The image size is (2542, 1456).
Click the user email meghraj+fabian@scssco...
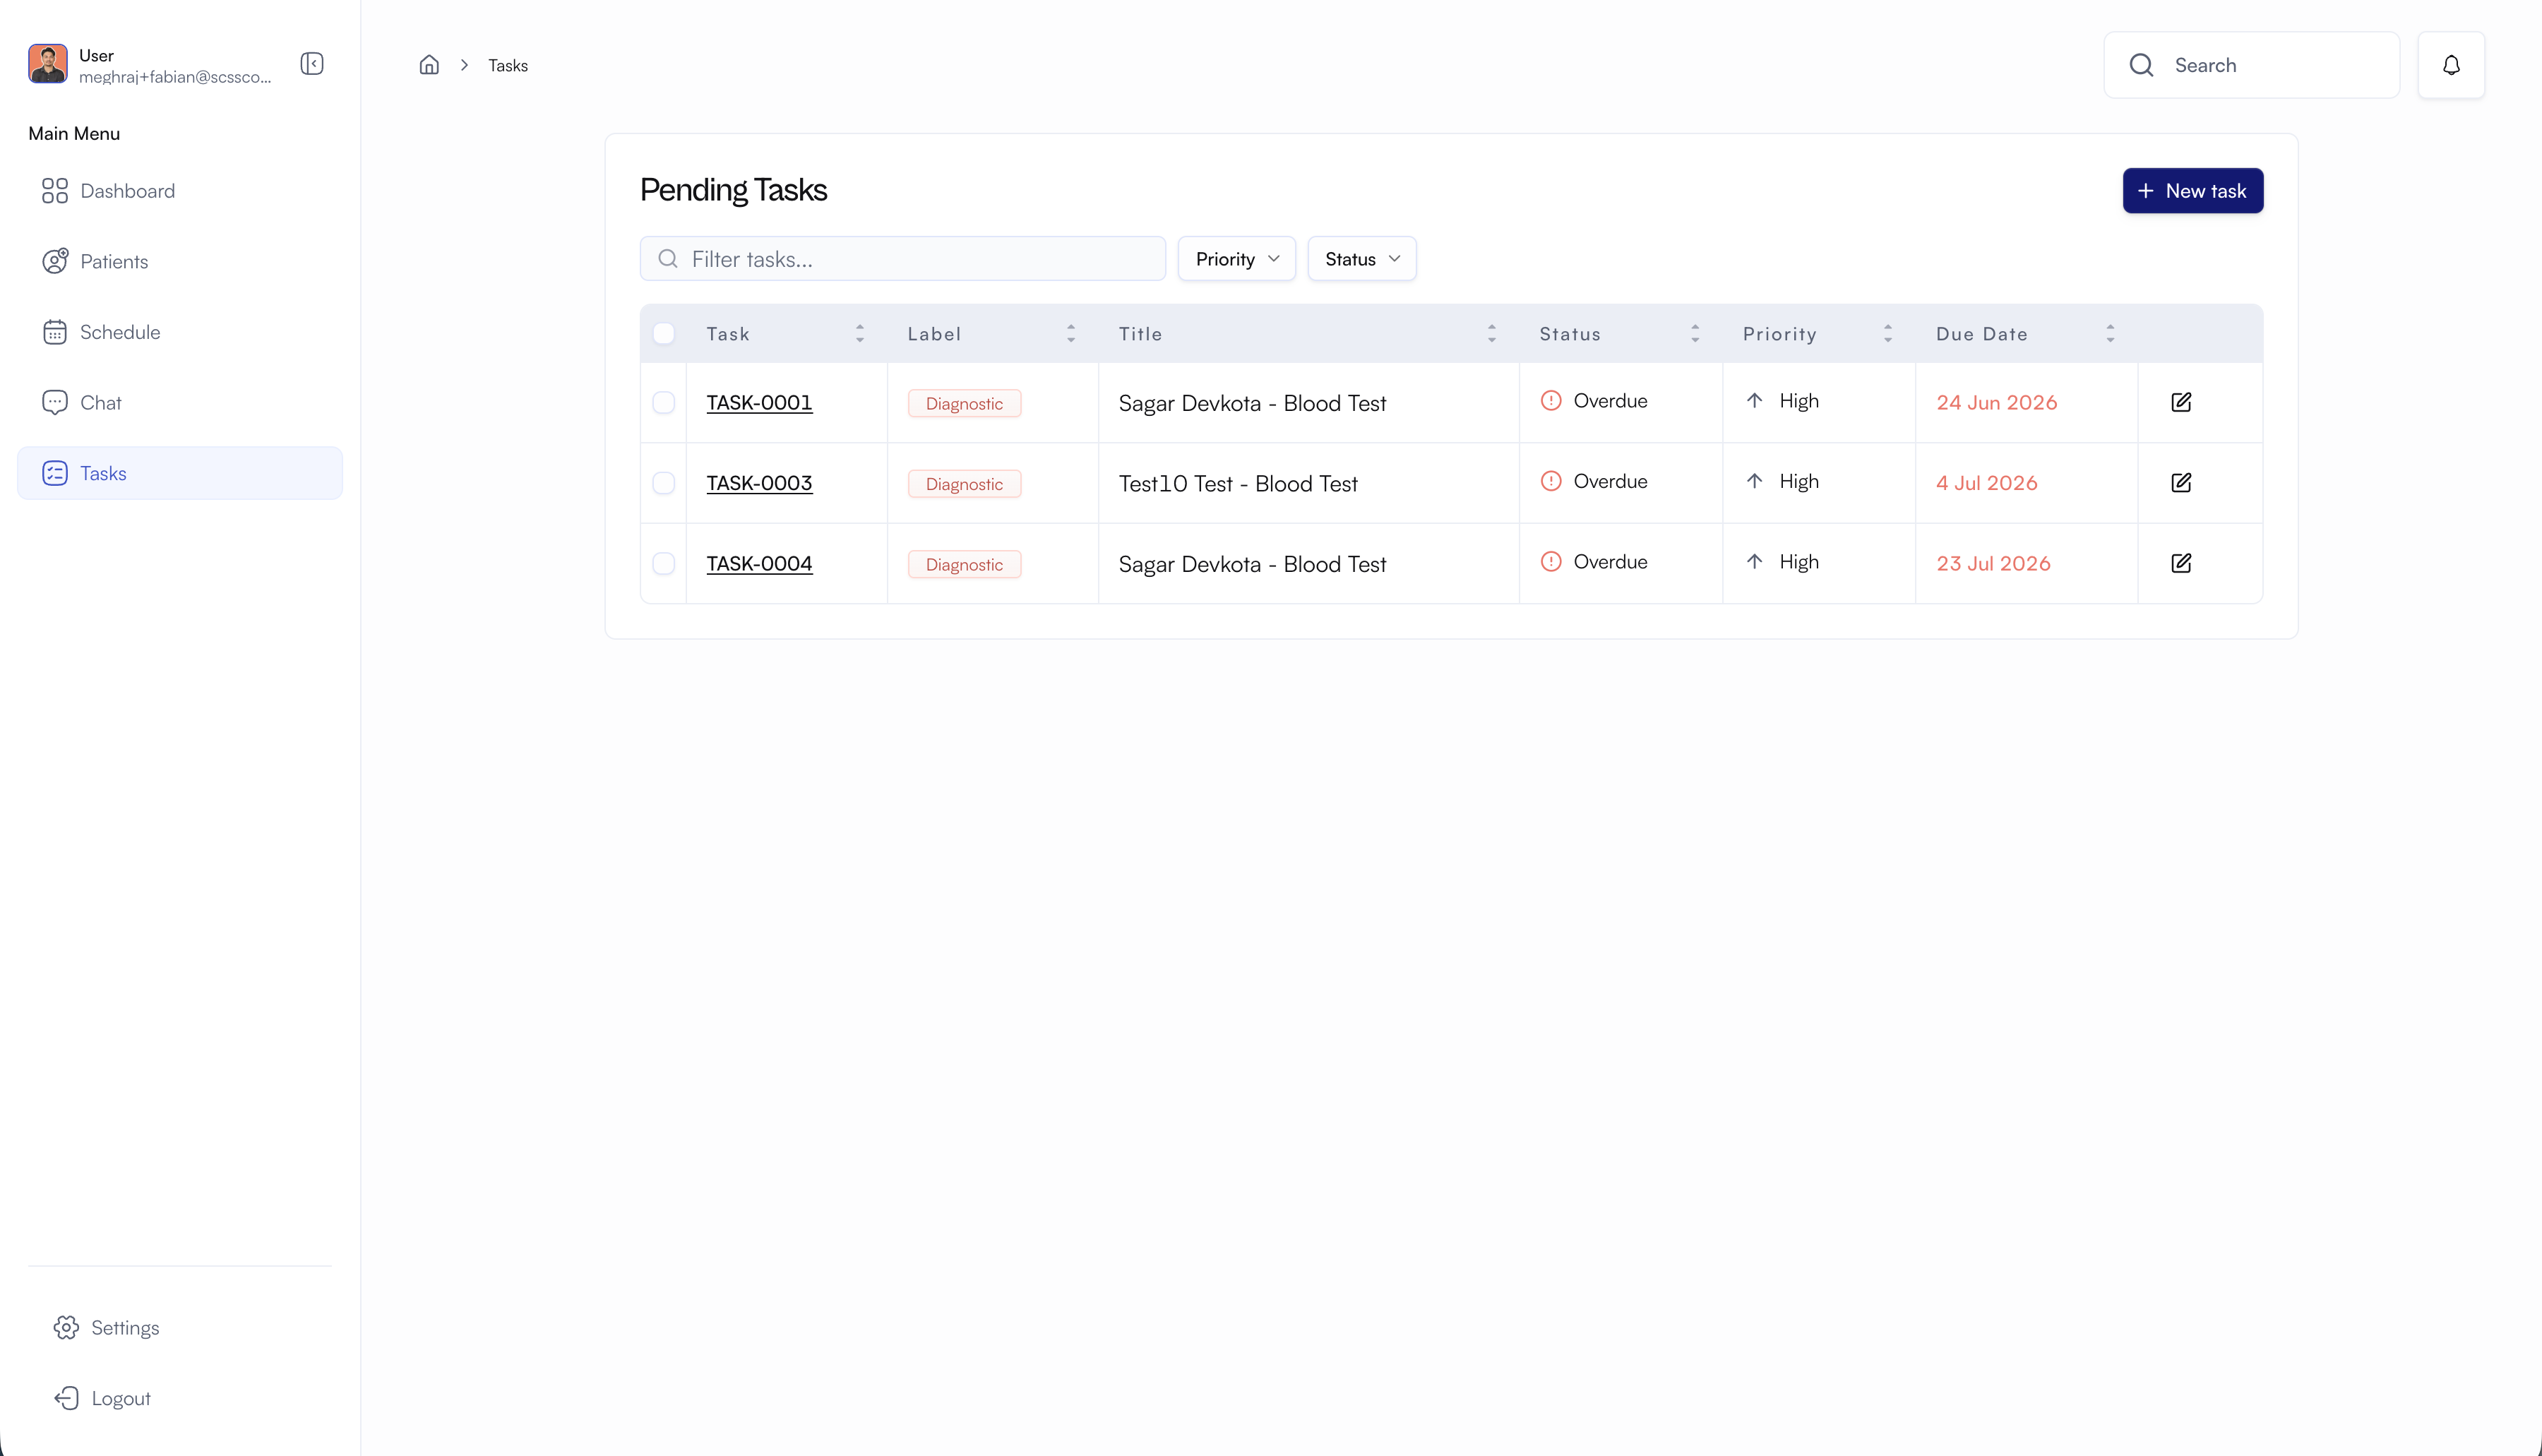pyautogui.click(x=175, y=77)
